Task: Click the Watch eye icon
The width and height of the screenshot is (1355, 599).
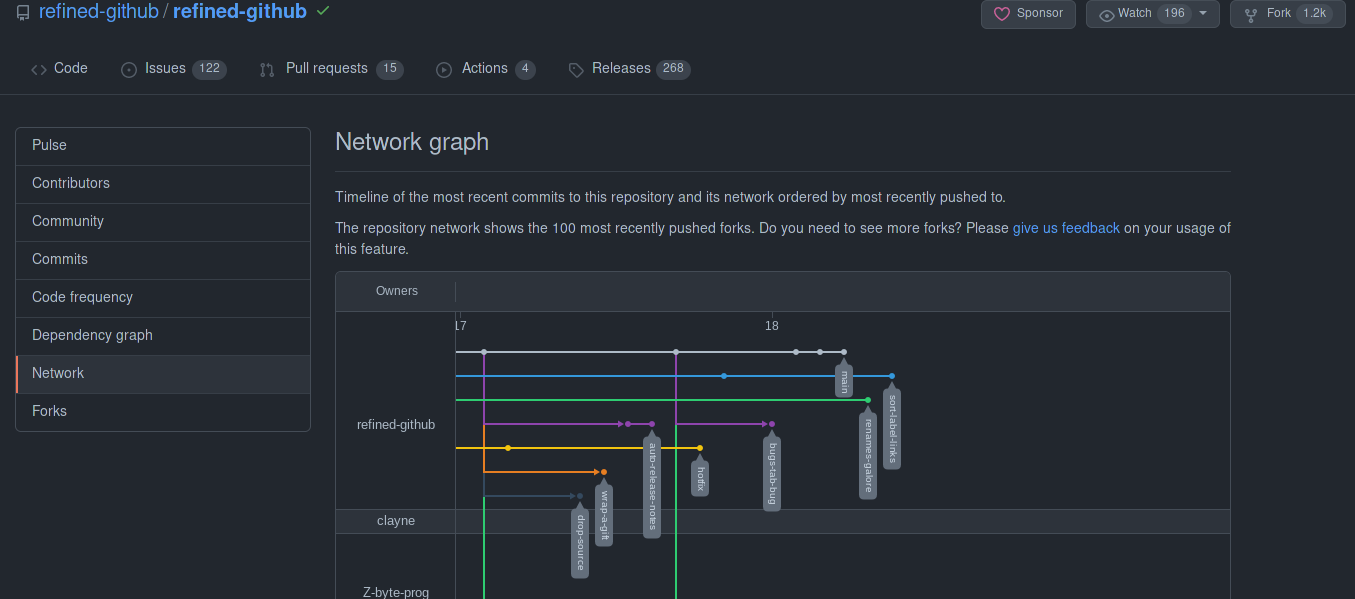Action: pos(1107,14)
